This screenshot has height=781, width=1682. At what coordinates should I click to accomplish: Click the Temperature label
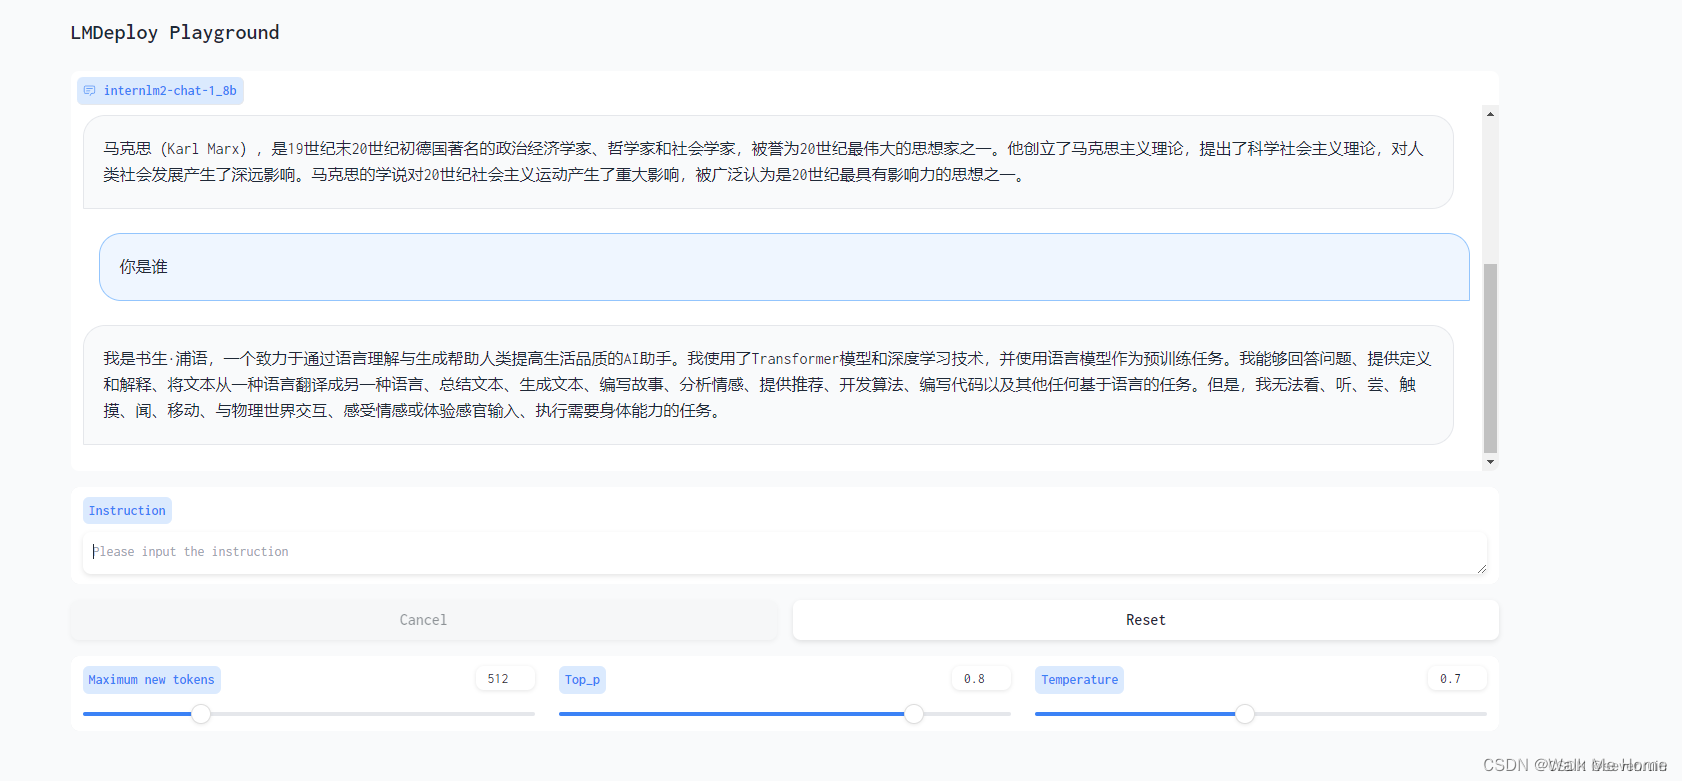coord(1079,680)
